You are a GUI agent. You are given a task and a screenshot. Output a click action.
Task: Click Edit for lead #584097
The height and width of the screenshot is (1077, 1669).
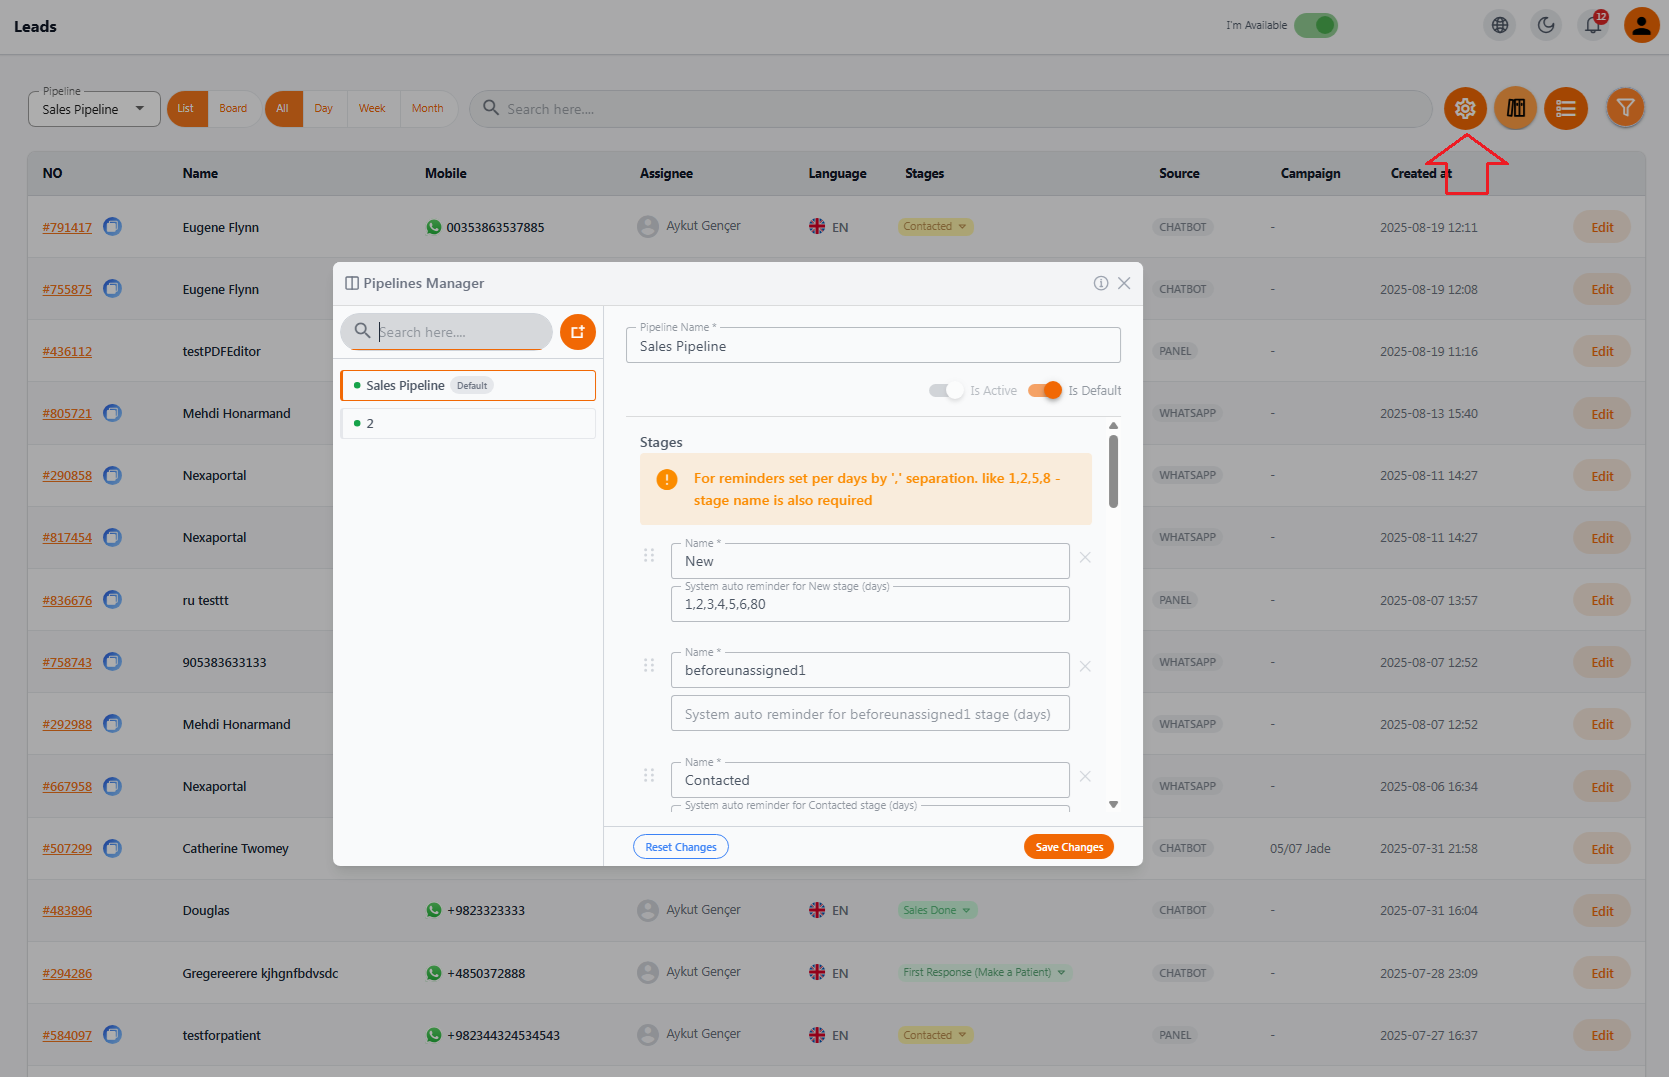pos(1602,1035)
